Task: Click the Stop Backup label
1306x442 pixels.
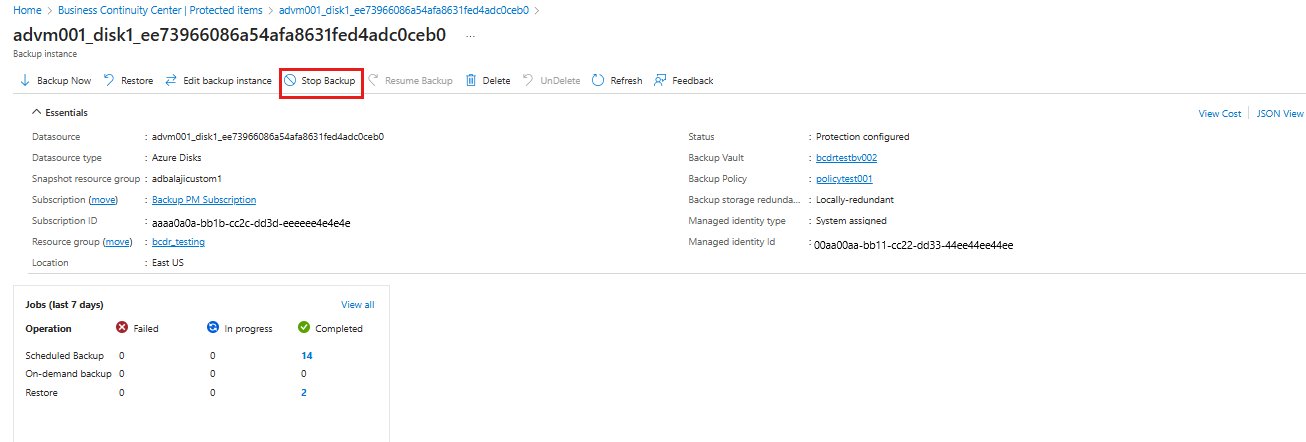Action: [328, 81]
